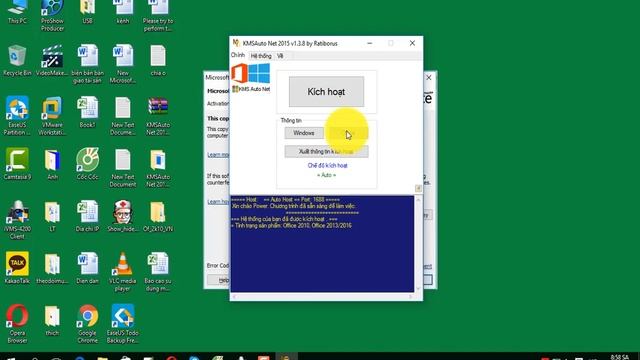Select New Text Docume... file beside Book1
Viewport: 640px width, 360px height.
click(122, 116)
